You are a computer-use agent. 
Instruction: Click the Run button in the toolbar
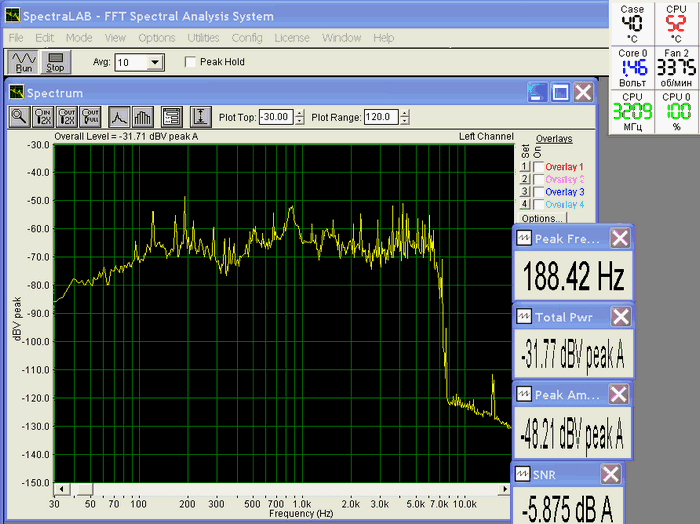tap(23, 62)
